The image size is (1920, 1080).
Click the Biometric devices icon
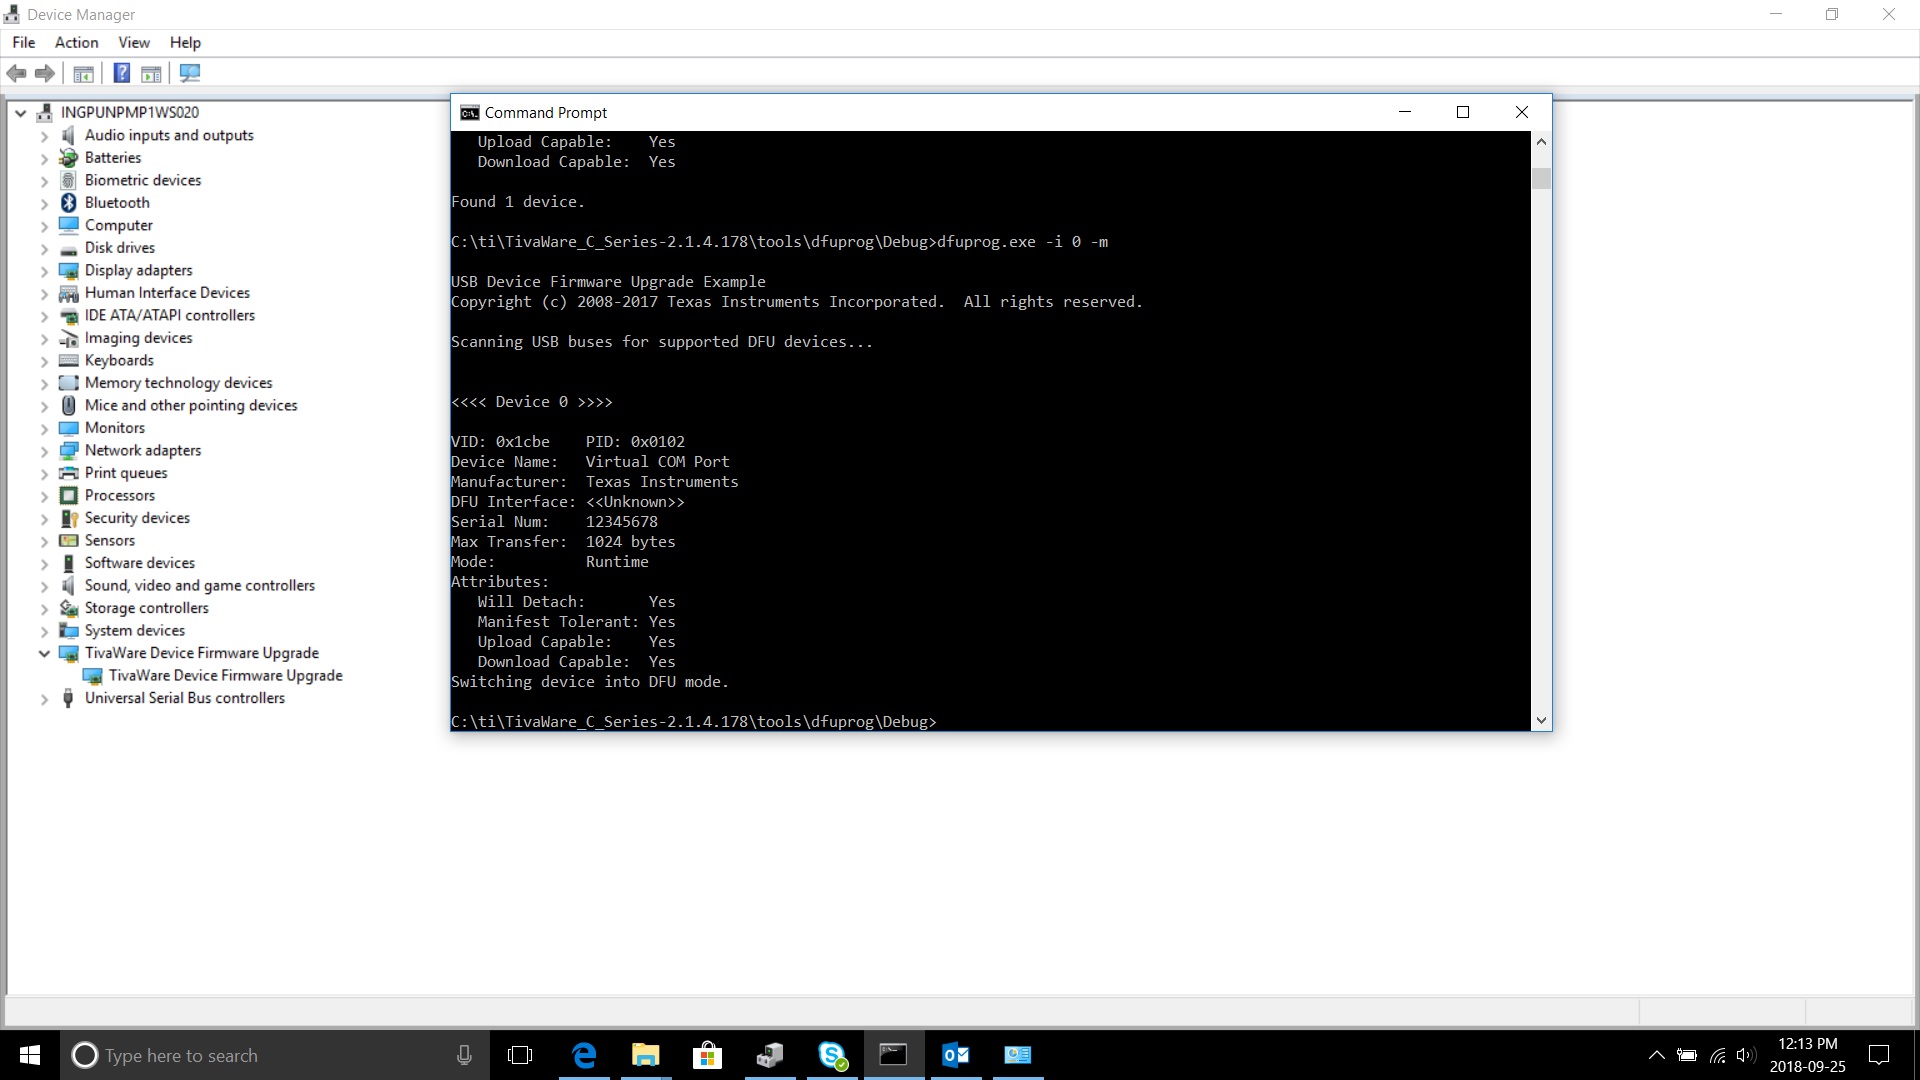click(68, 180)
